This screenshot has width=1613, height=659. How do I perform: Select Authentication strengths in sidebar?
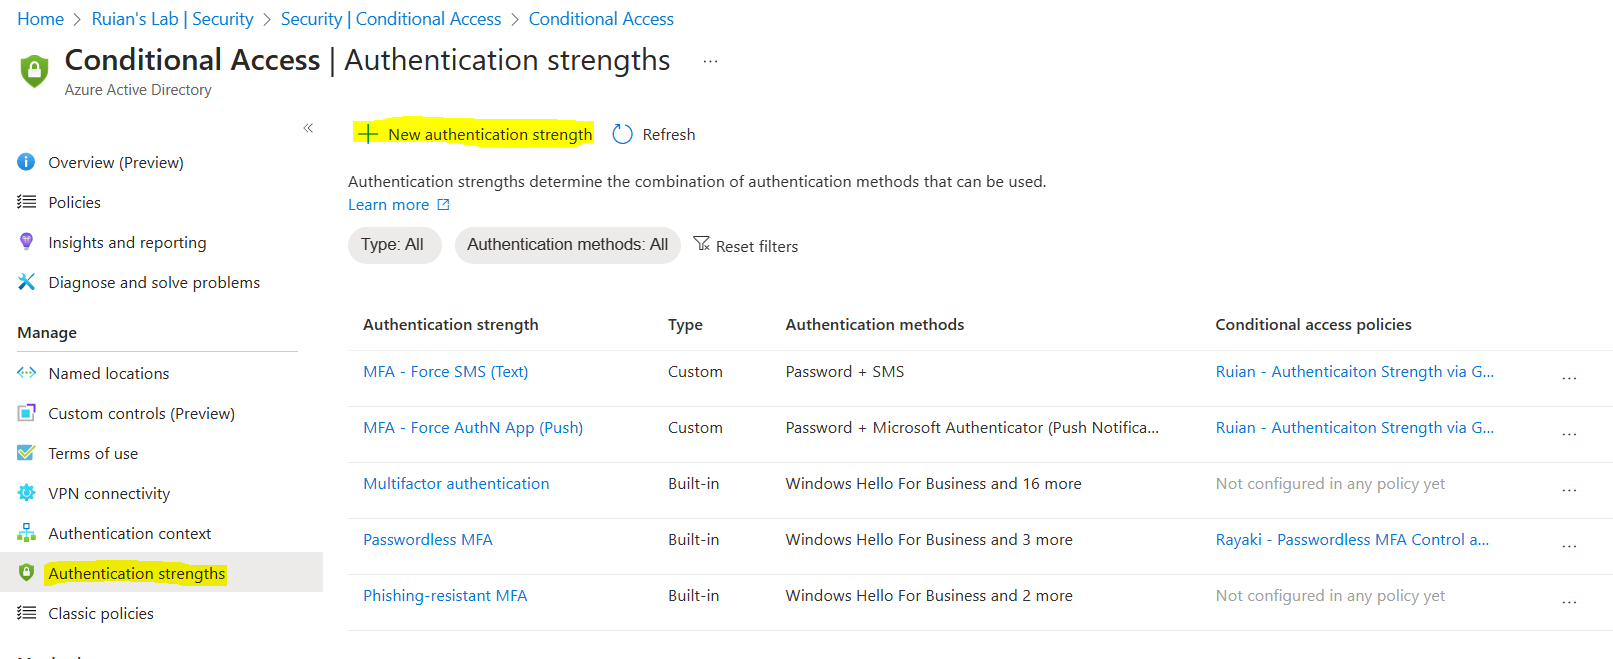click(x=137, y=573)
